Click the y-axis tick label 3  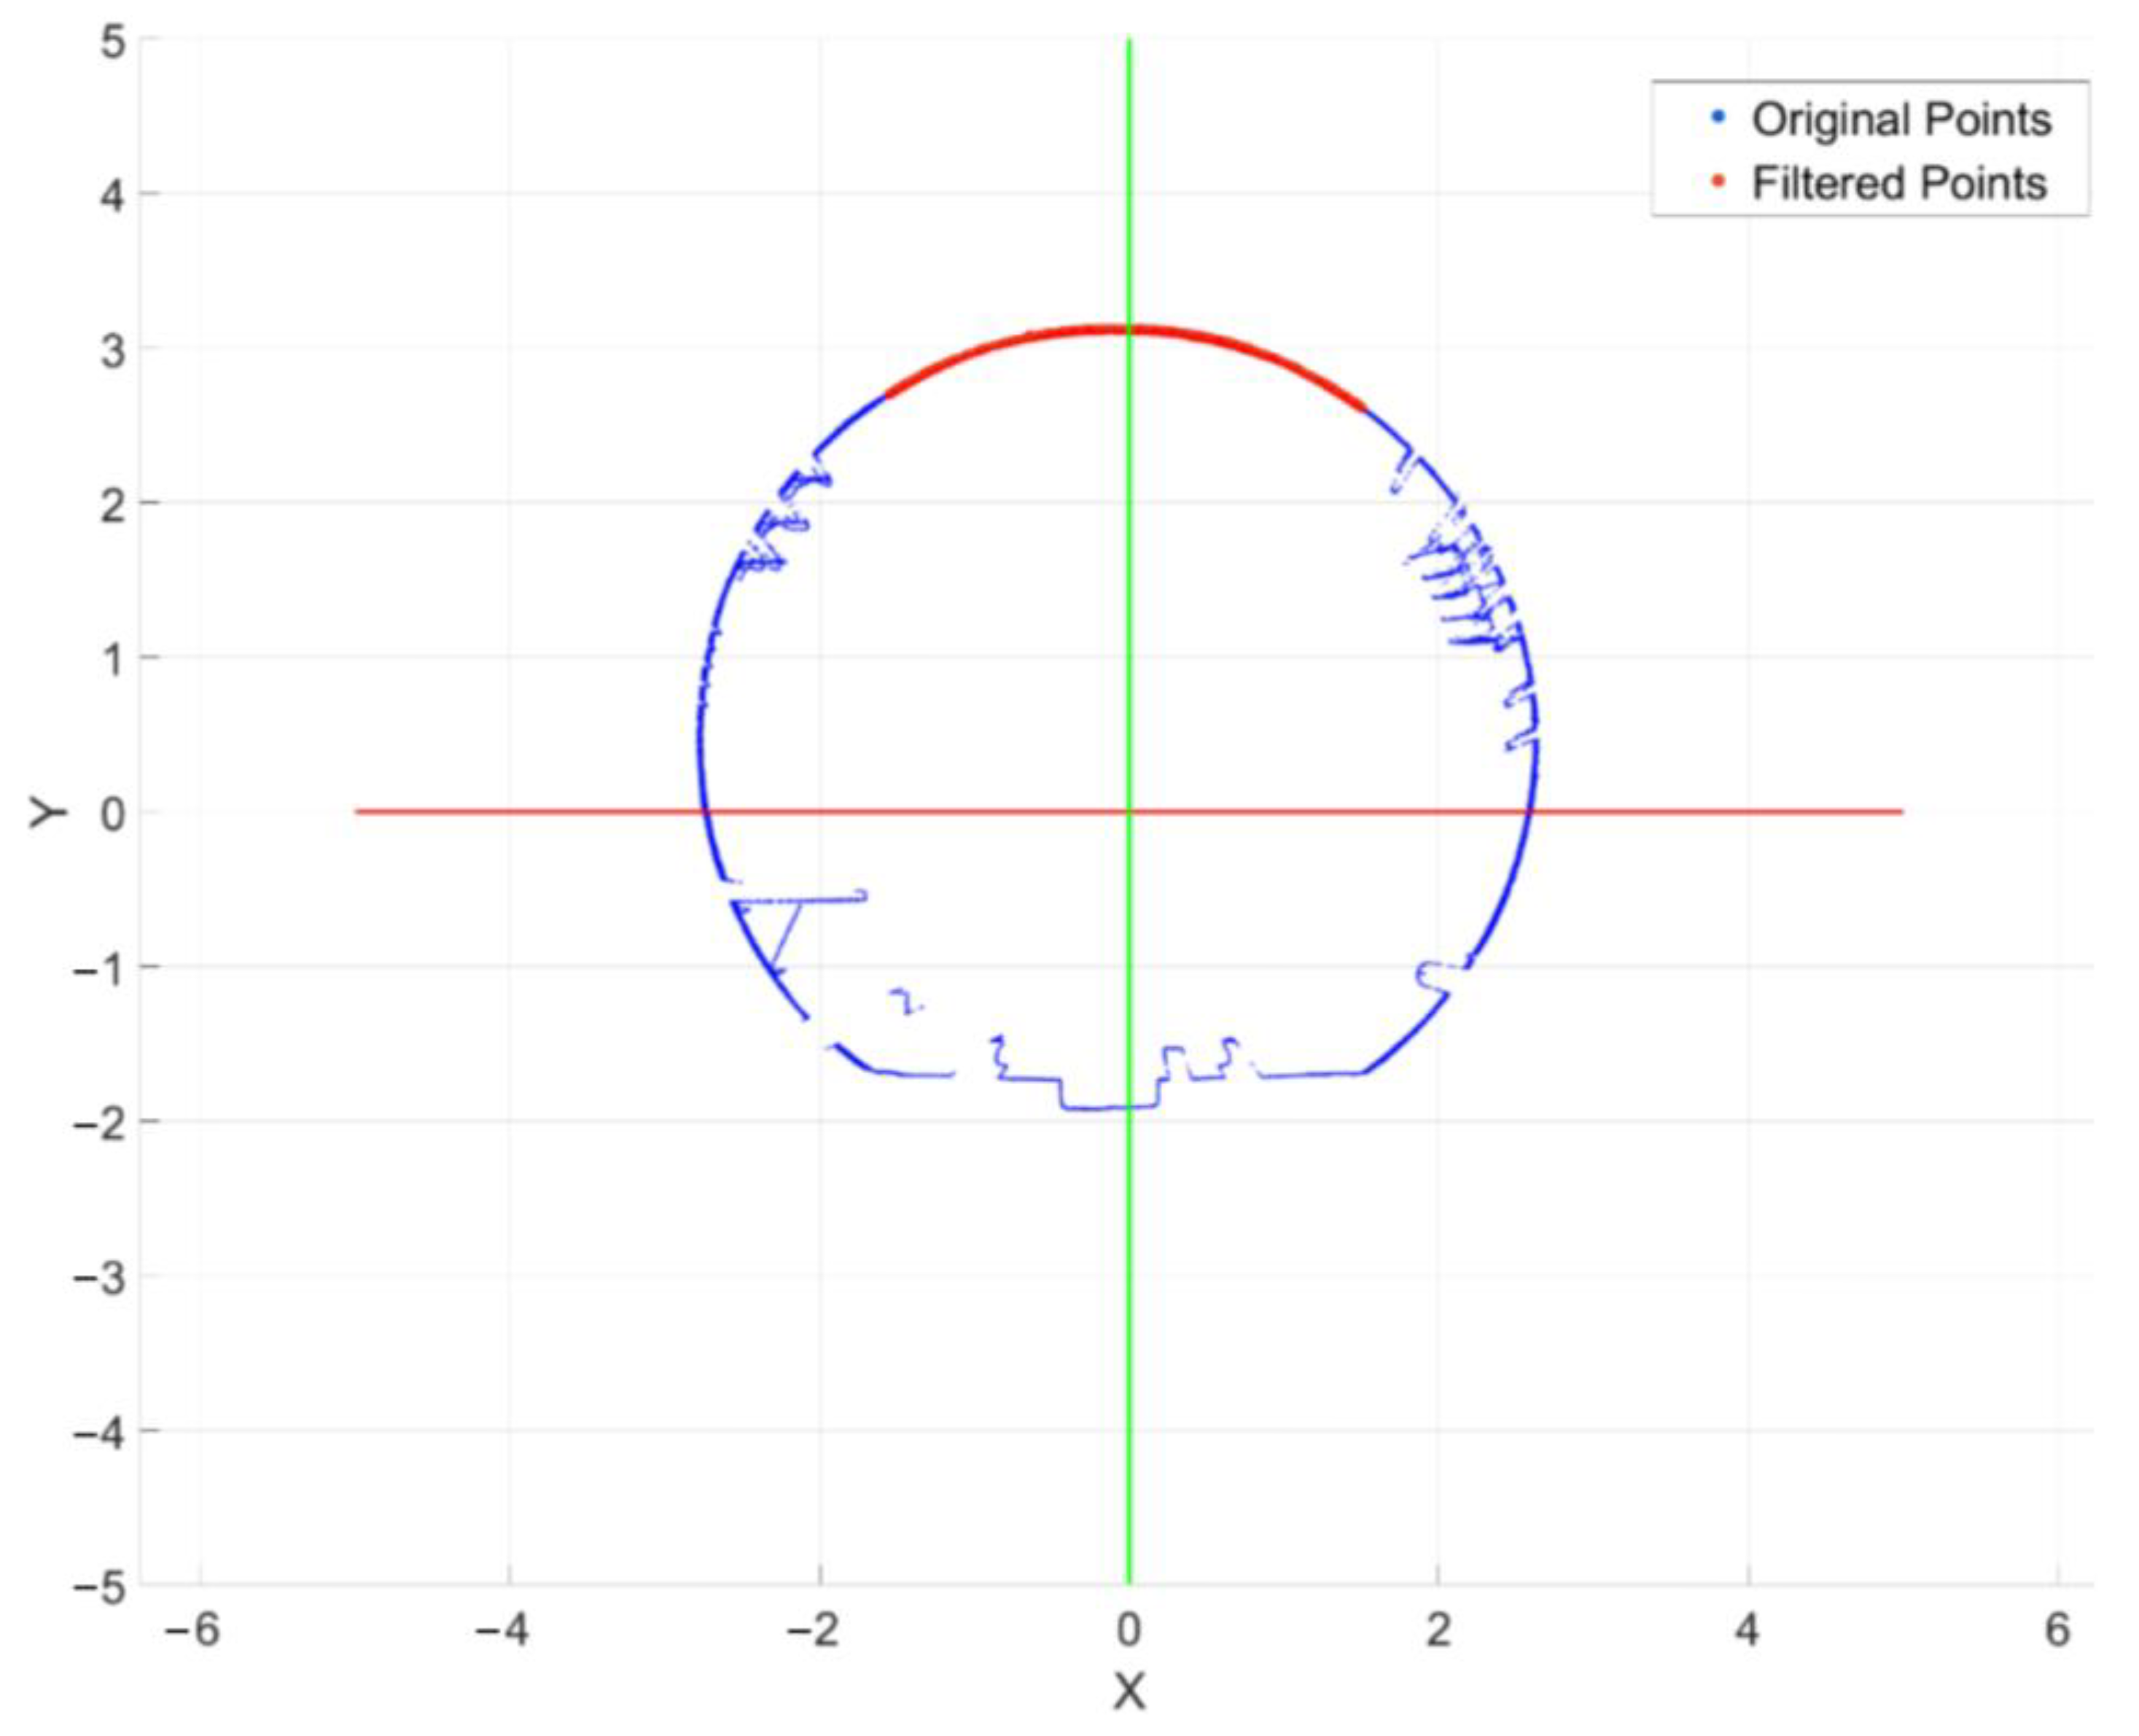113,350
